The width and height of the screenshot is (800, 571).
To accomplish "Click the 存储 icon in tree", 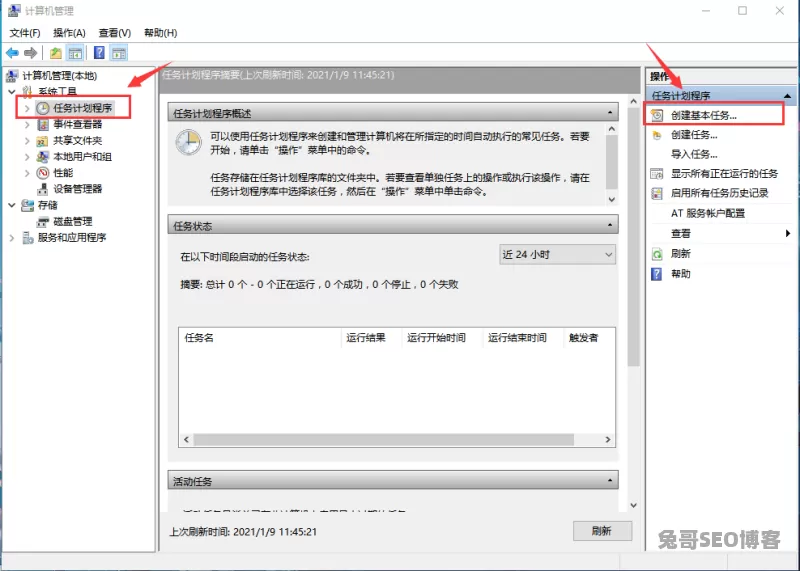I will pyautogui.click(x=28, y=205).
